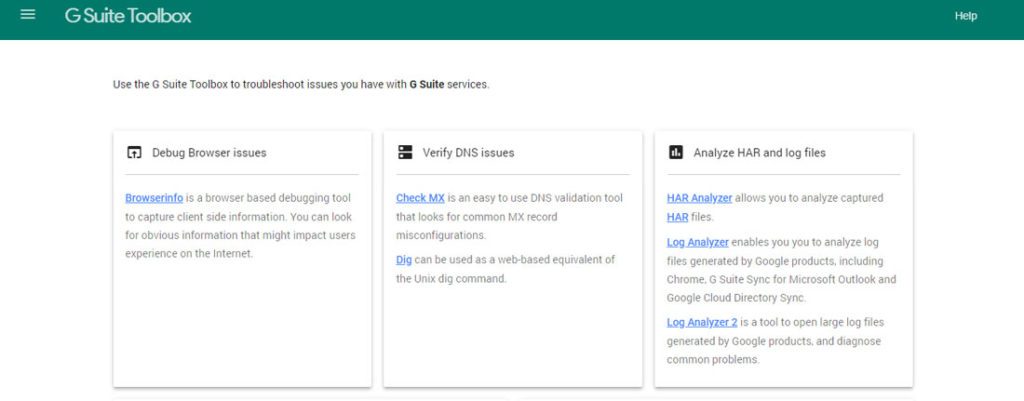Open the Dig tool link
The width and height of the screenshot is (1024, 401).
404,260
